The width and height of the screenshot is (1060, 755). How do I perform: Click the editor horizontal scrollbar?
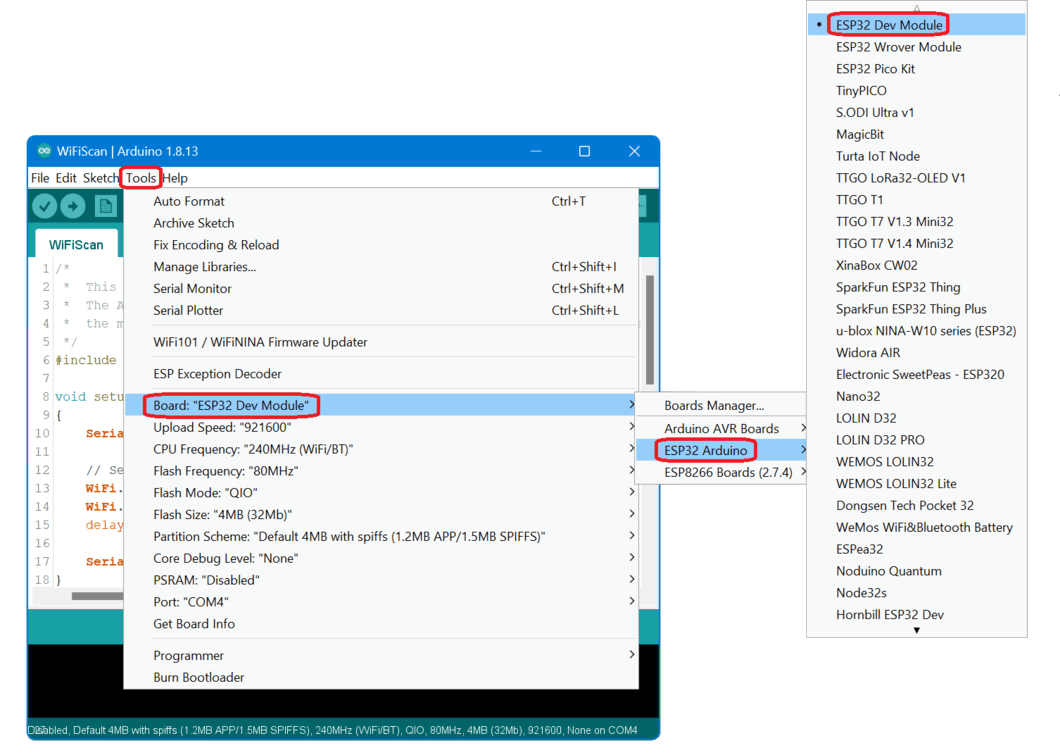click(97, 596)
